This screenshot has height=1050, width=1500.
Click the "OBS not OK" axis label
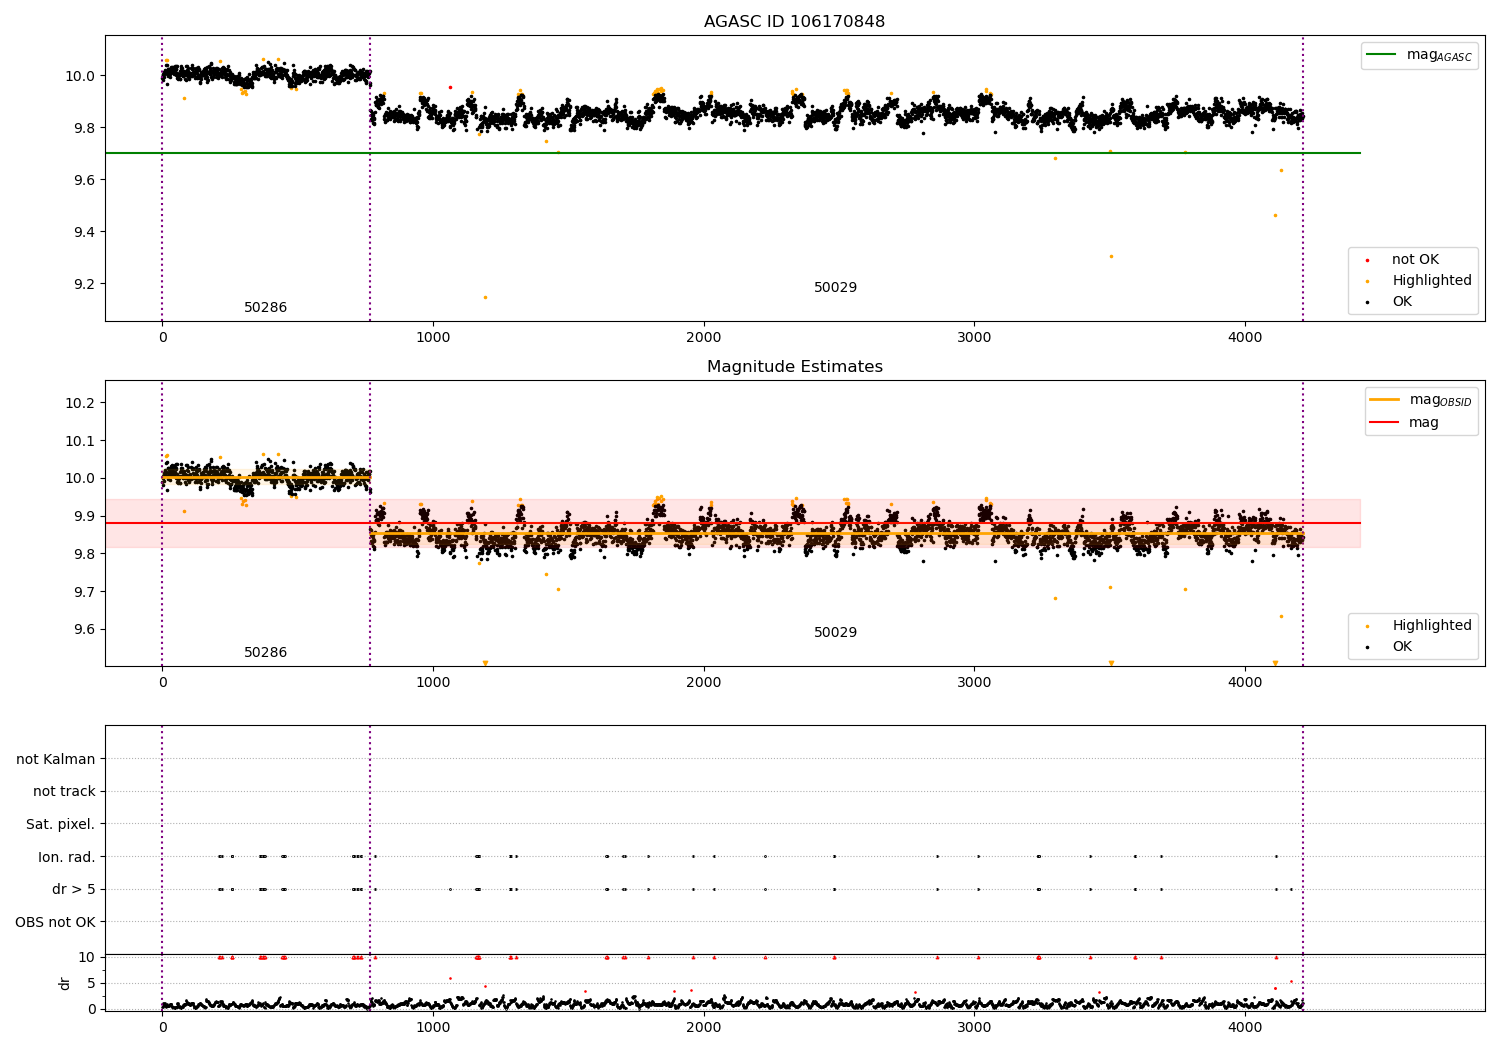[x=55, y=922]
